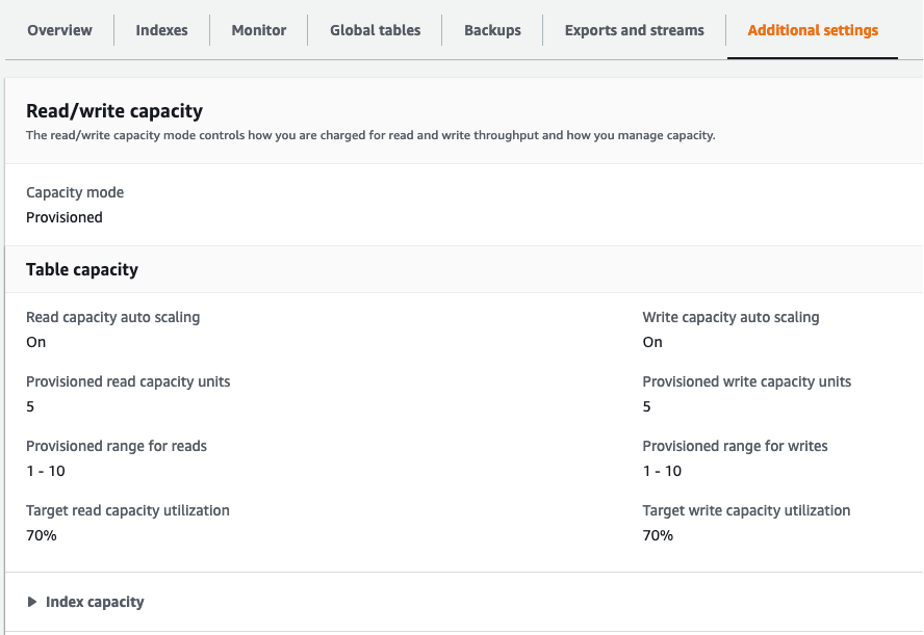The image size is (924, 635).
Task: Switch to the Overview tab
Action: 59,30
